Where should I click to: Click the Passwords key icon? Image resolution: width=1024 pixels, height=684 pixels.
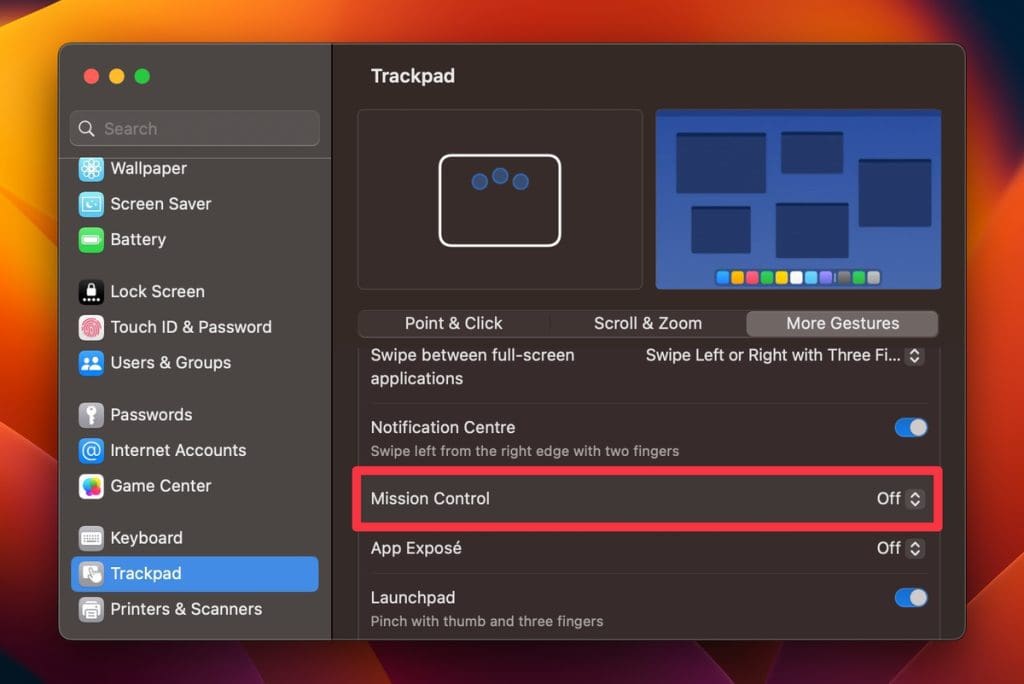coord(91,415)
